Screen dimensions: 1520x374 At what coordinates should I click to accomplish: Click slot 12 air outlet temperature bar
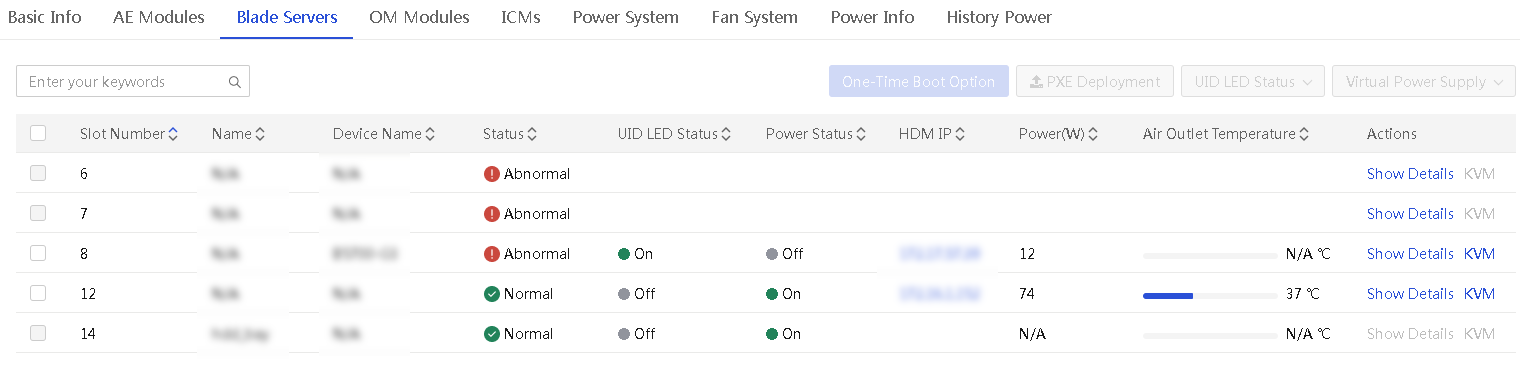pyautogui.click(x=1210, y=295)
